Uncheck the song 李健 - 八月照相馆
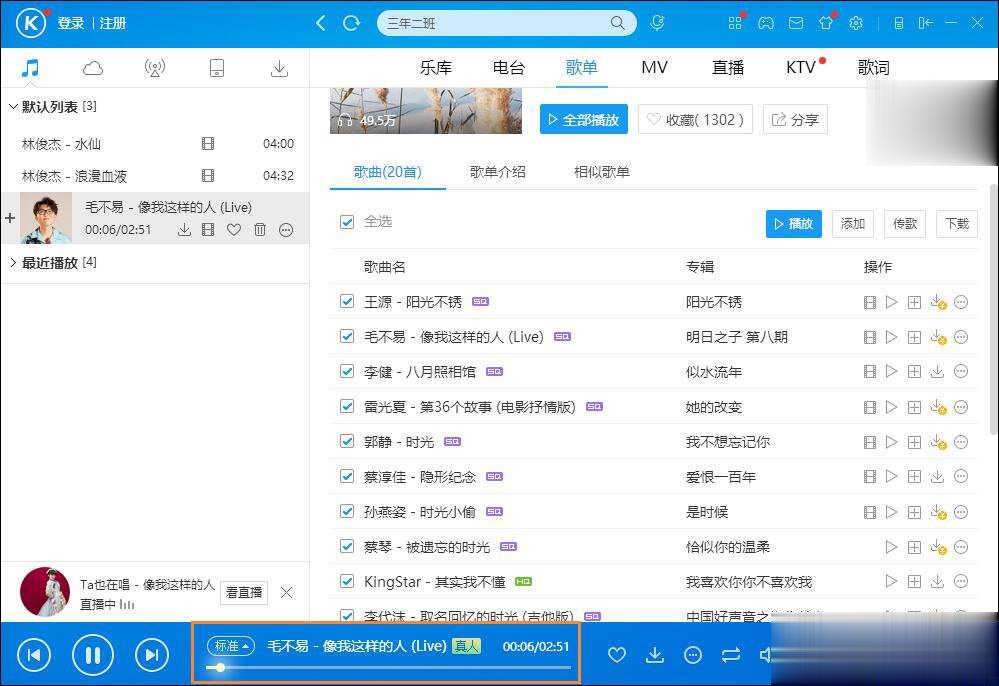999x686 pixels. [x=346, y=371]
